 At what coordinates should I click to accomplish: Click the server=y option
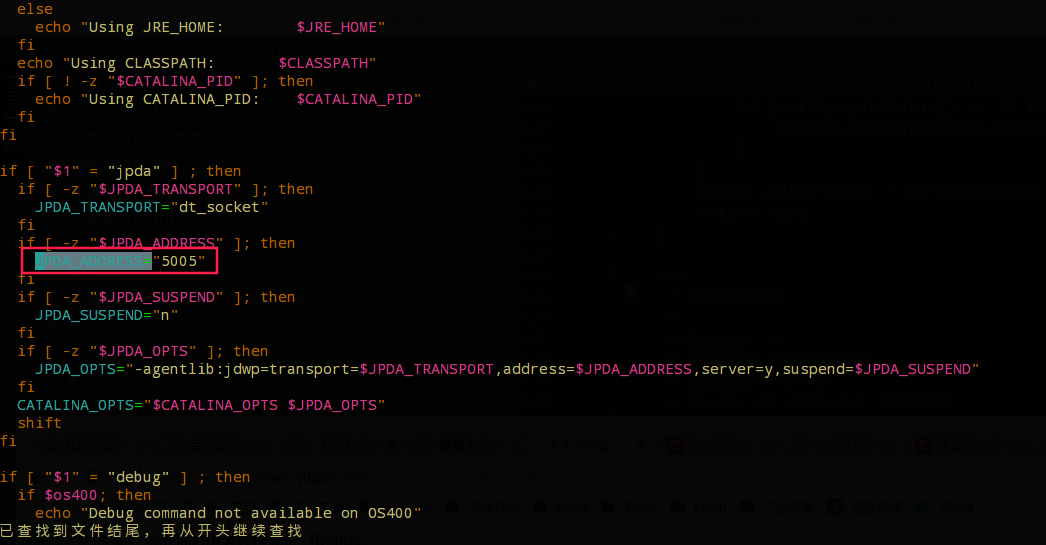(737, 369)
